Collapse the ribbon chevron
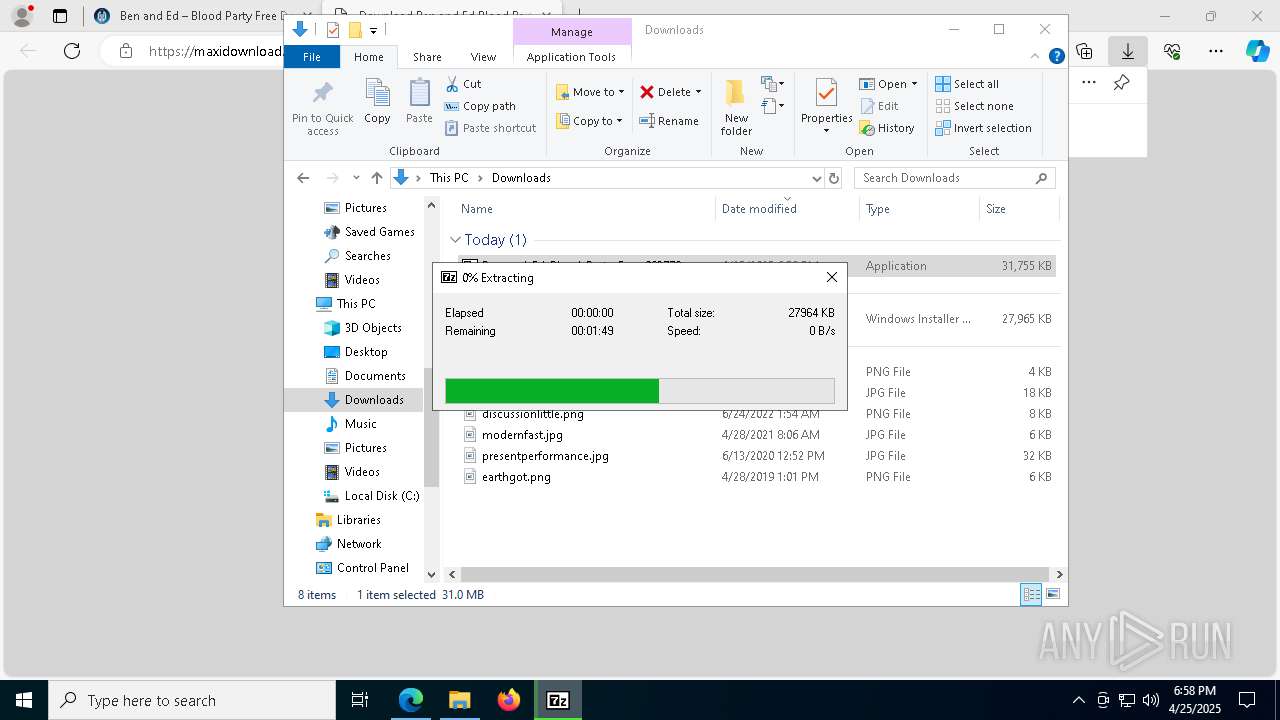The width and height of the screenshot is (1280, 720). [x=1037, y=57]
